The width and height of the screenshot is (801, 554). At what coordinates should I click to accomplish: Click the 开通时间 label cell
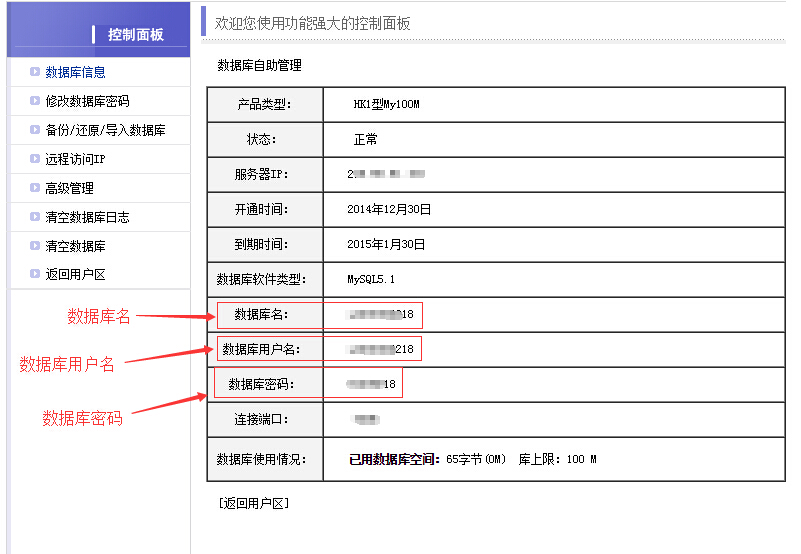265,210
